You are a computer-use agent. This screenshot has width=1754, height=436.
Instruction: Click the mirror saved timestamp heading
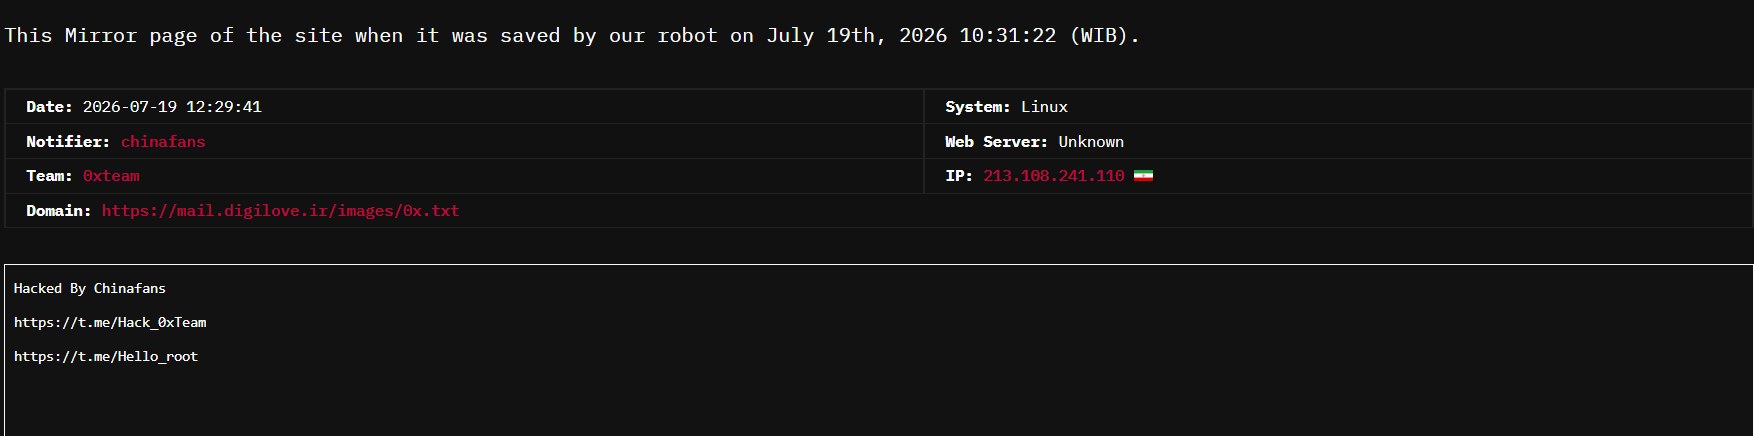coord(572,36)
